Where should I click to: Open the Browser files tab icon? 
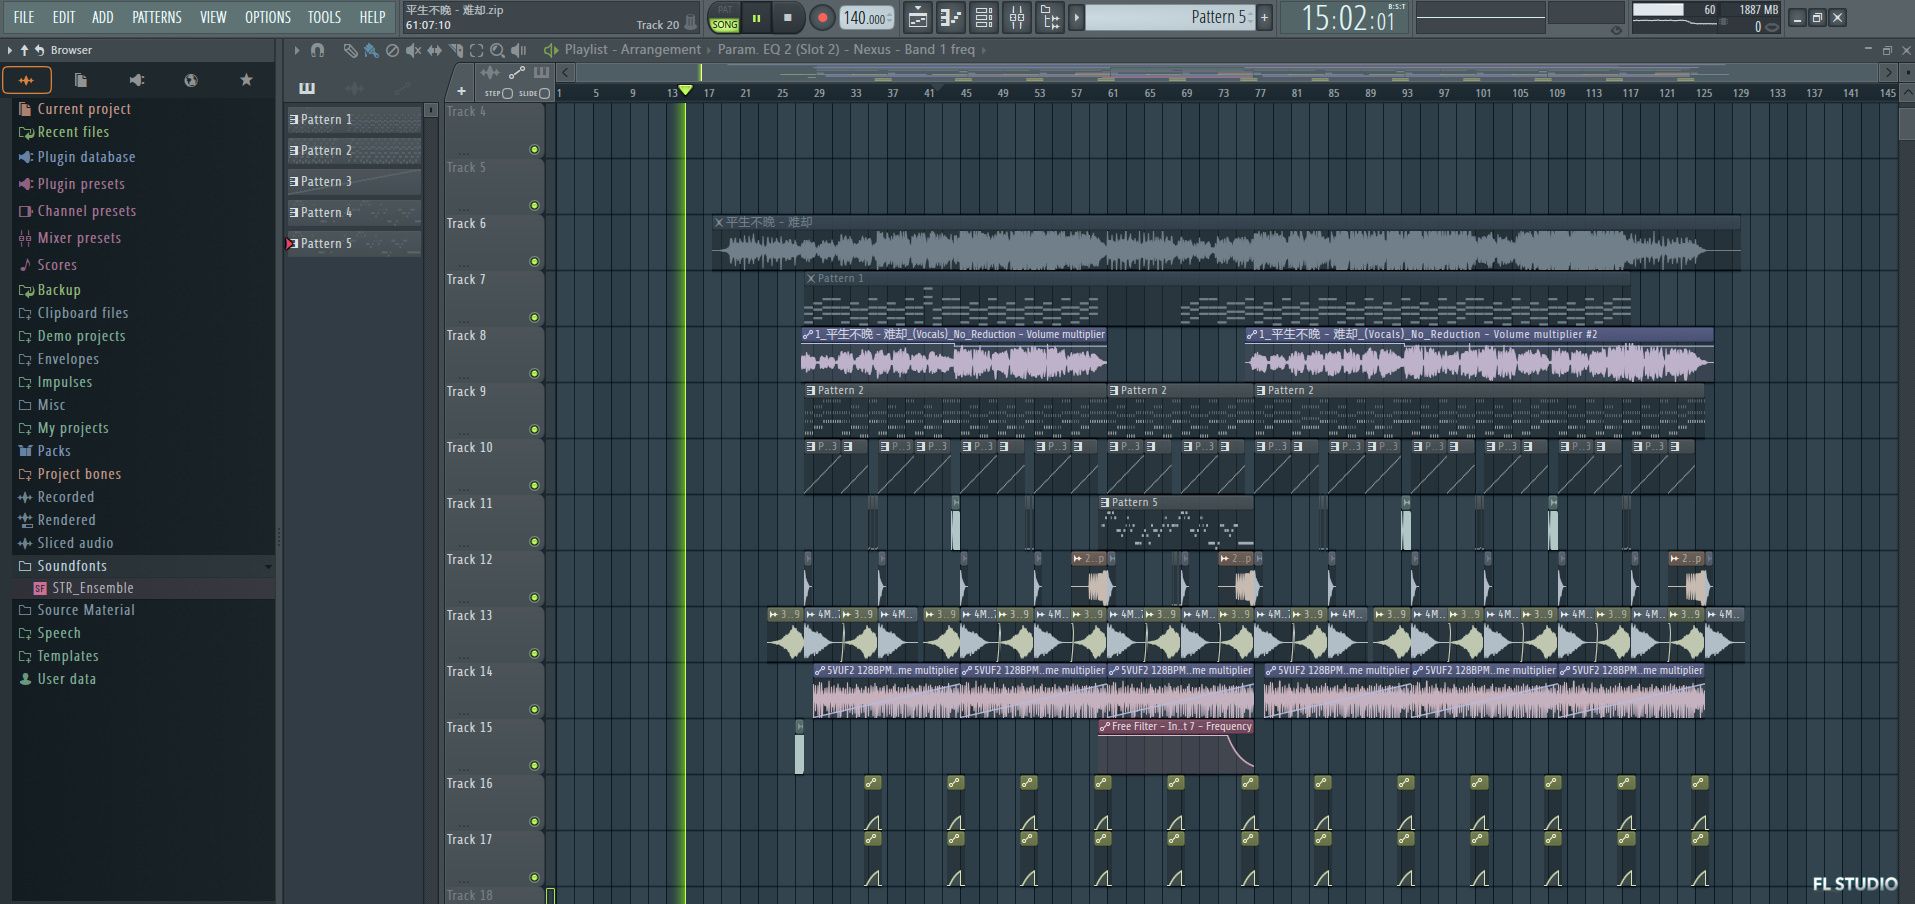click(x=81, y=80)
